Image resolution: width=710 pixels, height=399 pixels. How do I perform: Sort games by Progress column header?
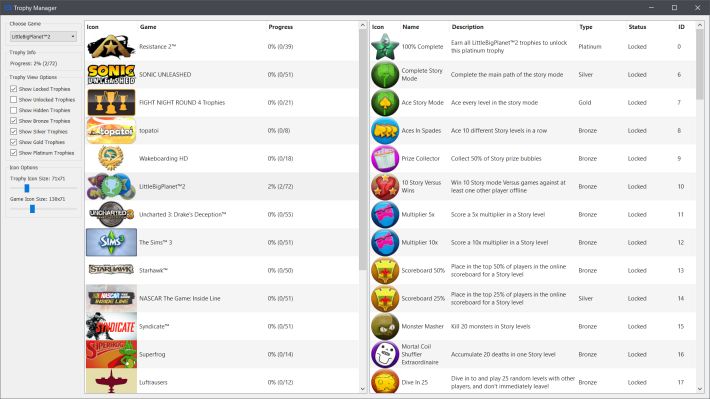[281, 27]
